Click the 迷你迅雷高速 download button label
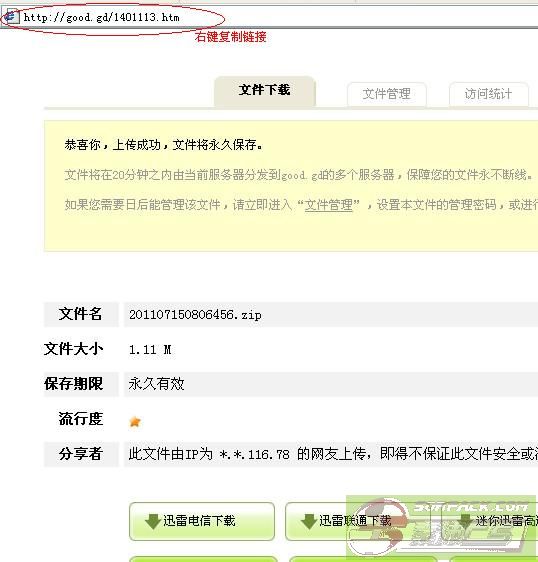Viewport: 538px width, 562px height. pyautogui.click(x=506, y=521)
